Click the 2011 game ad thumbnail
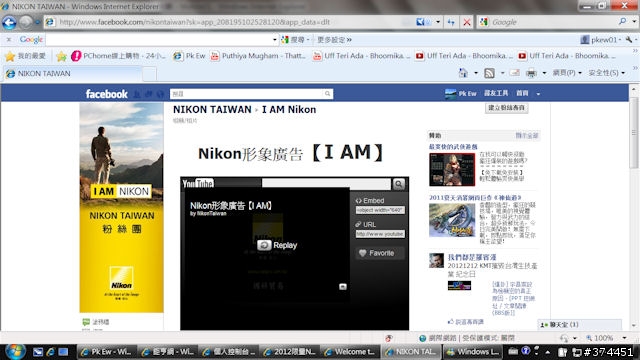The height and width of the screenshot is (360, 640). [x=452, y=220]
